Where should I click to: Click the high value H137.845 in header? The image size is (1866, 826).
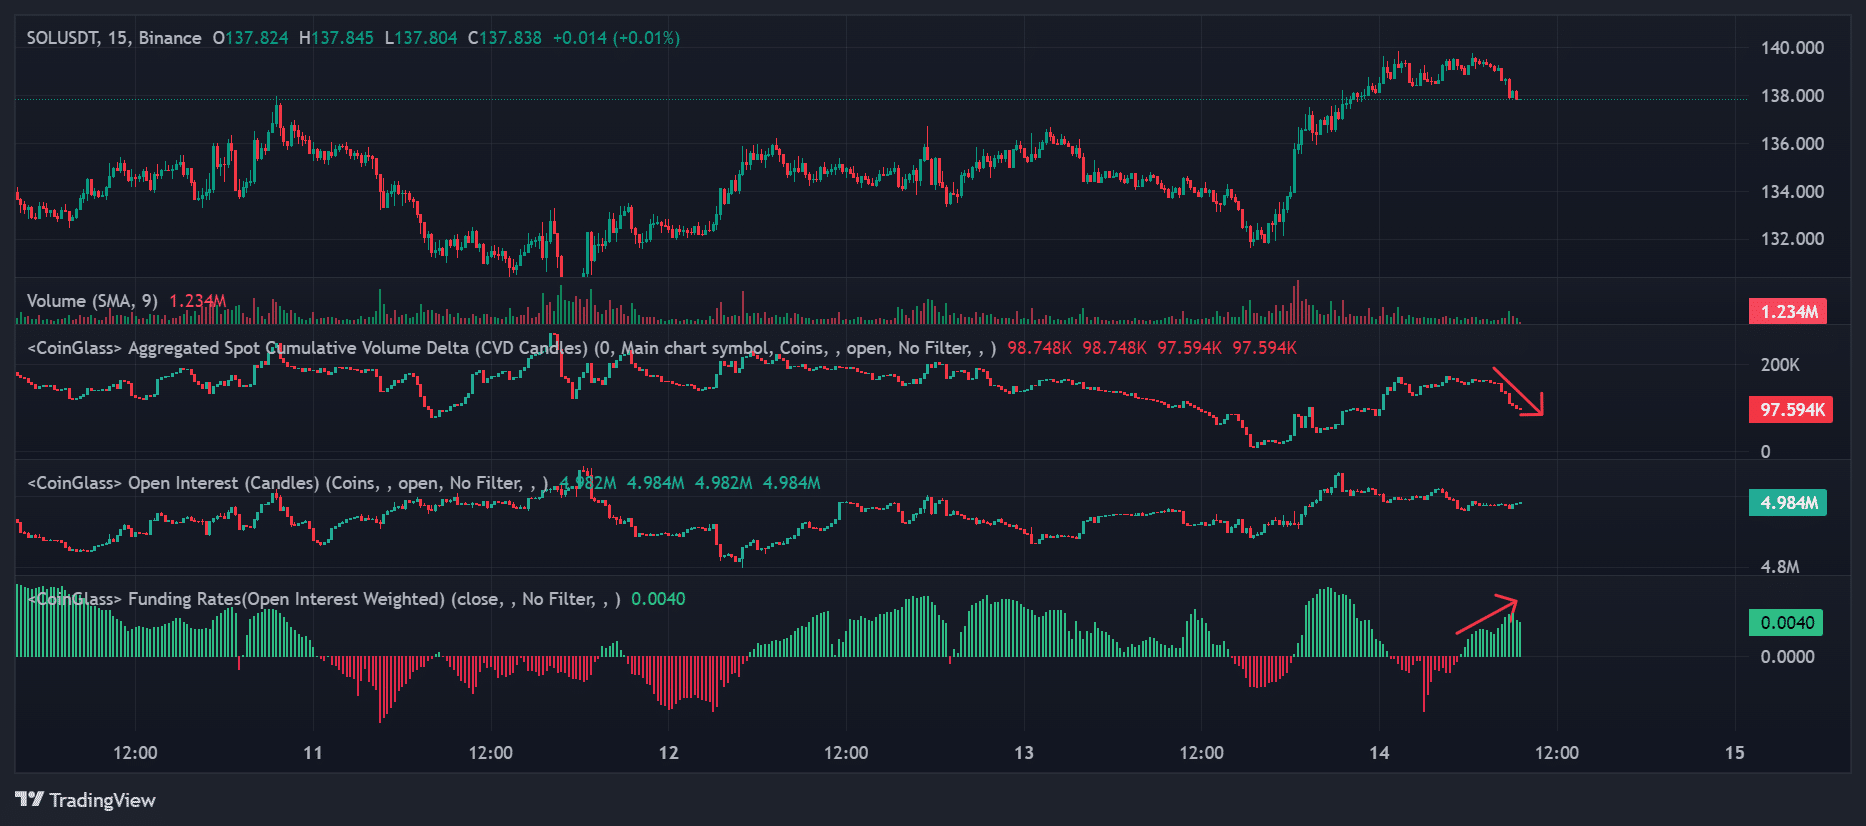click(x=336, y=38)
